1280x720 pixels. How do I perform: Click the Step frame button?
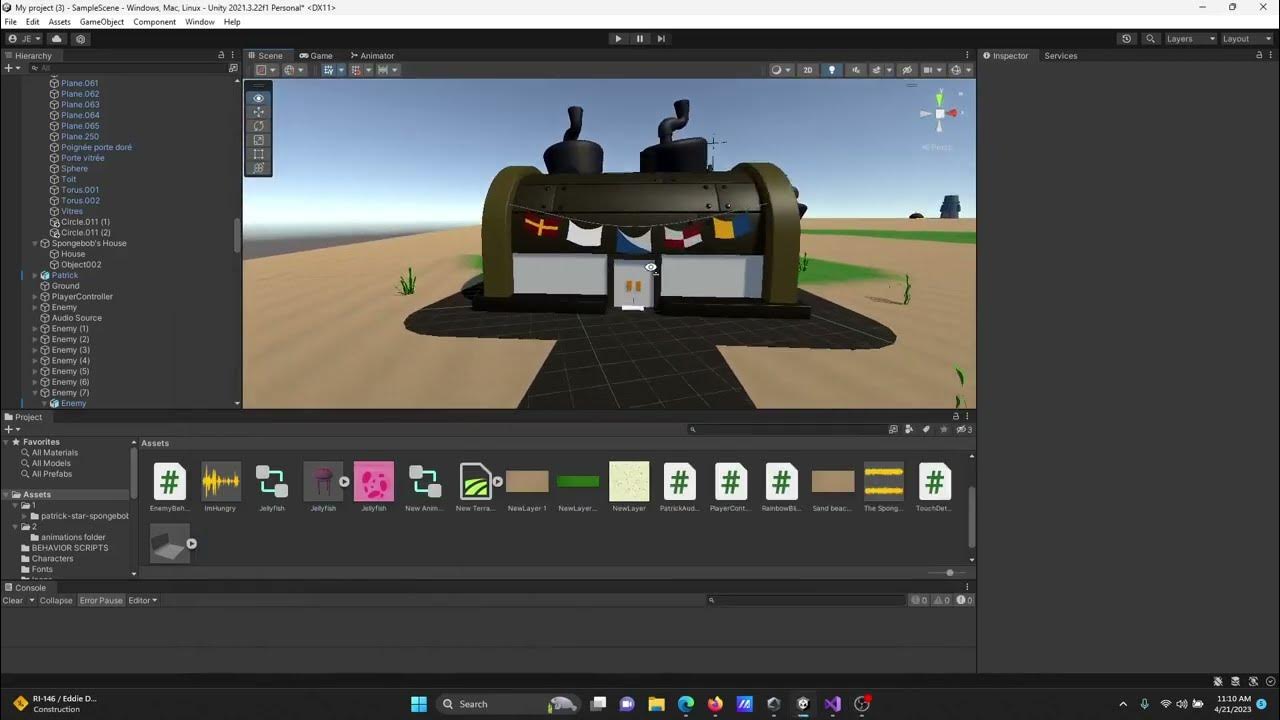[661, 39]
